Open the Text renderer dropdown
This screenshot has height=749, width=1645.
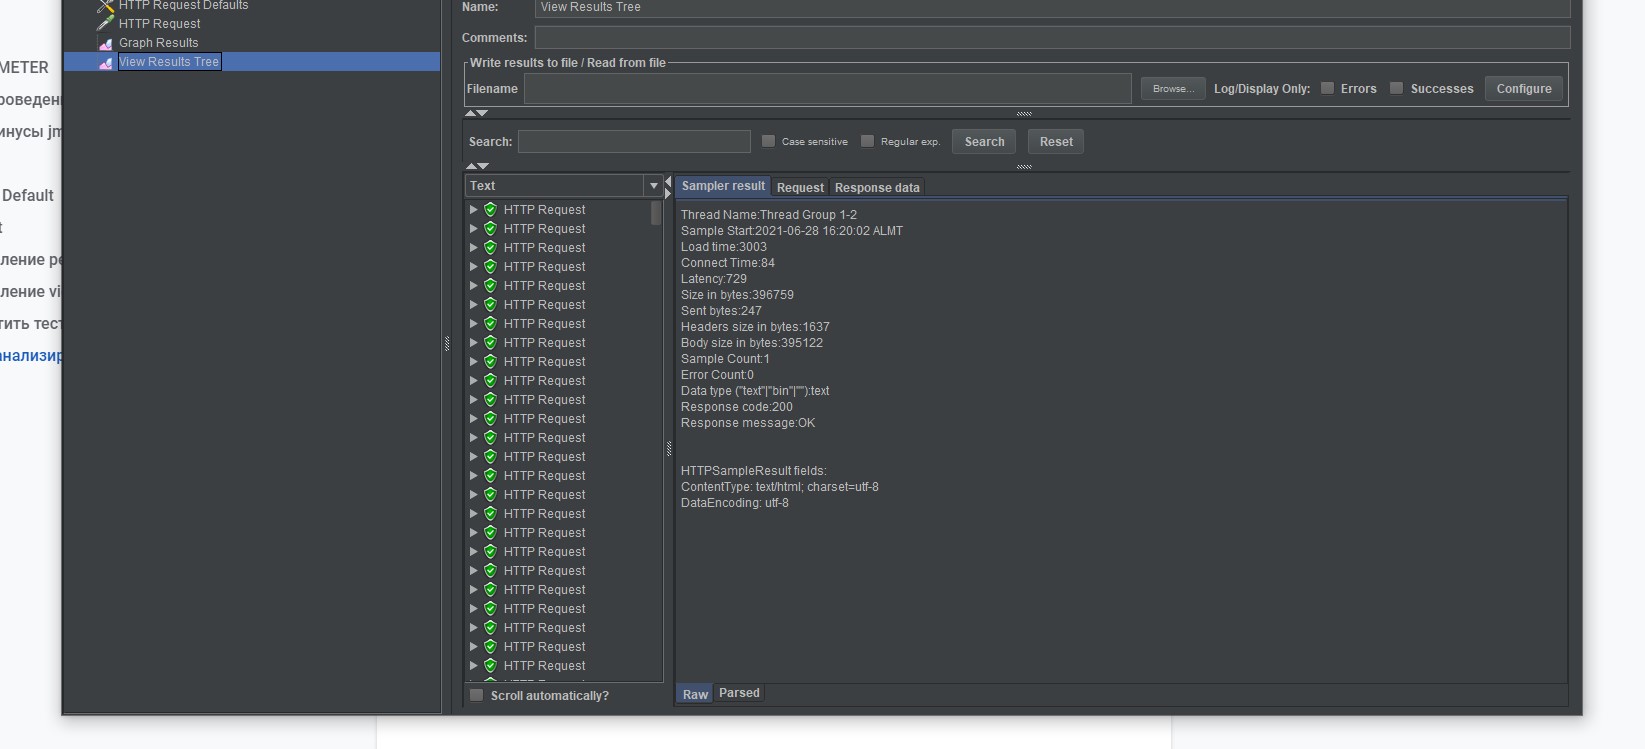(653, 186)
